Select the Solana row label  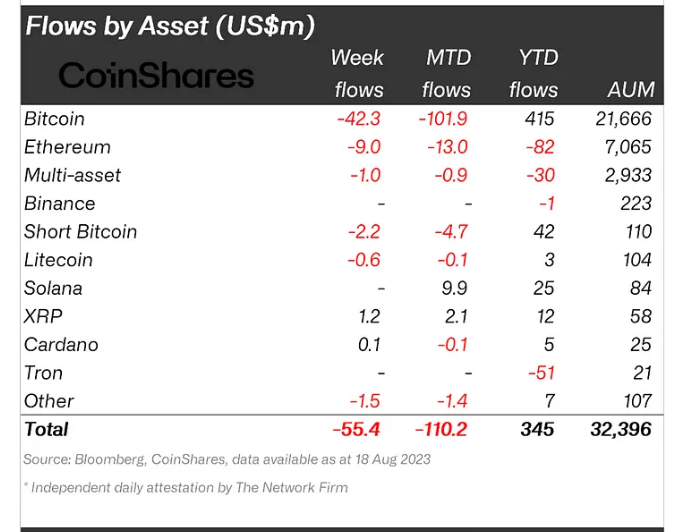[53, 288]
